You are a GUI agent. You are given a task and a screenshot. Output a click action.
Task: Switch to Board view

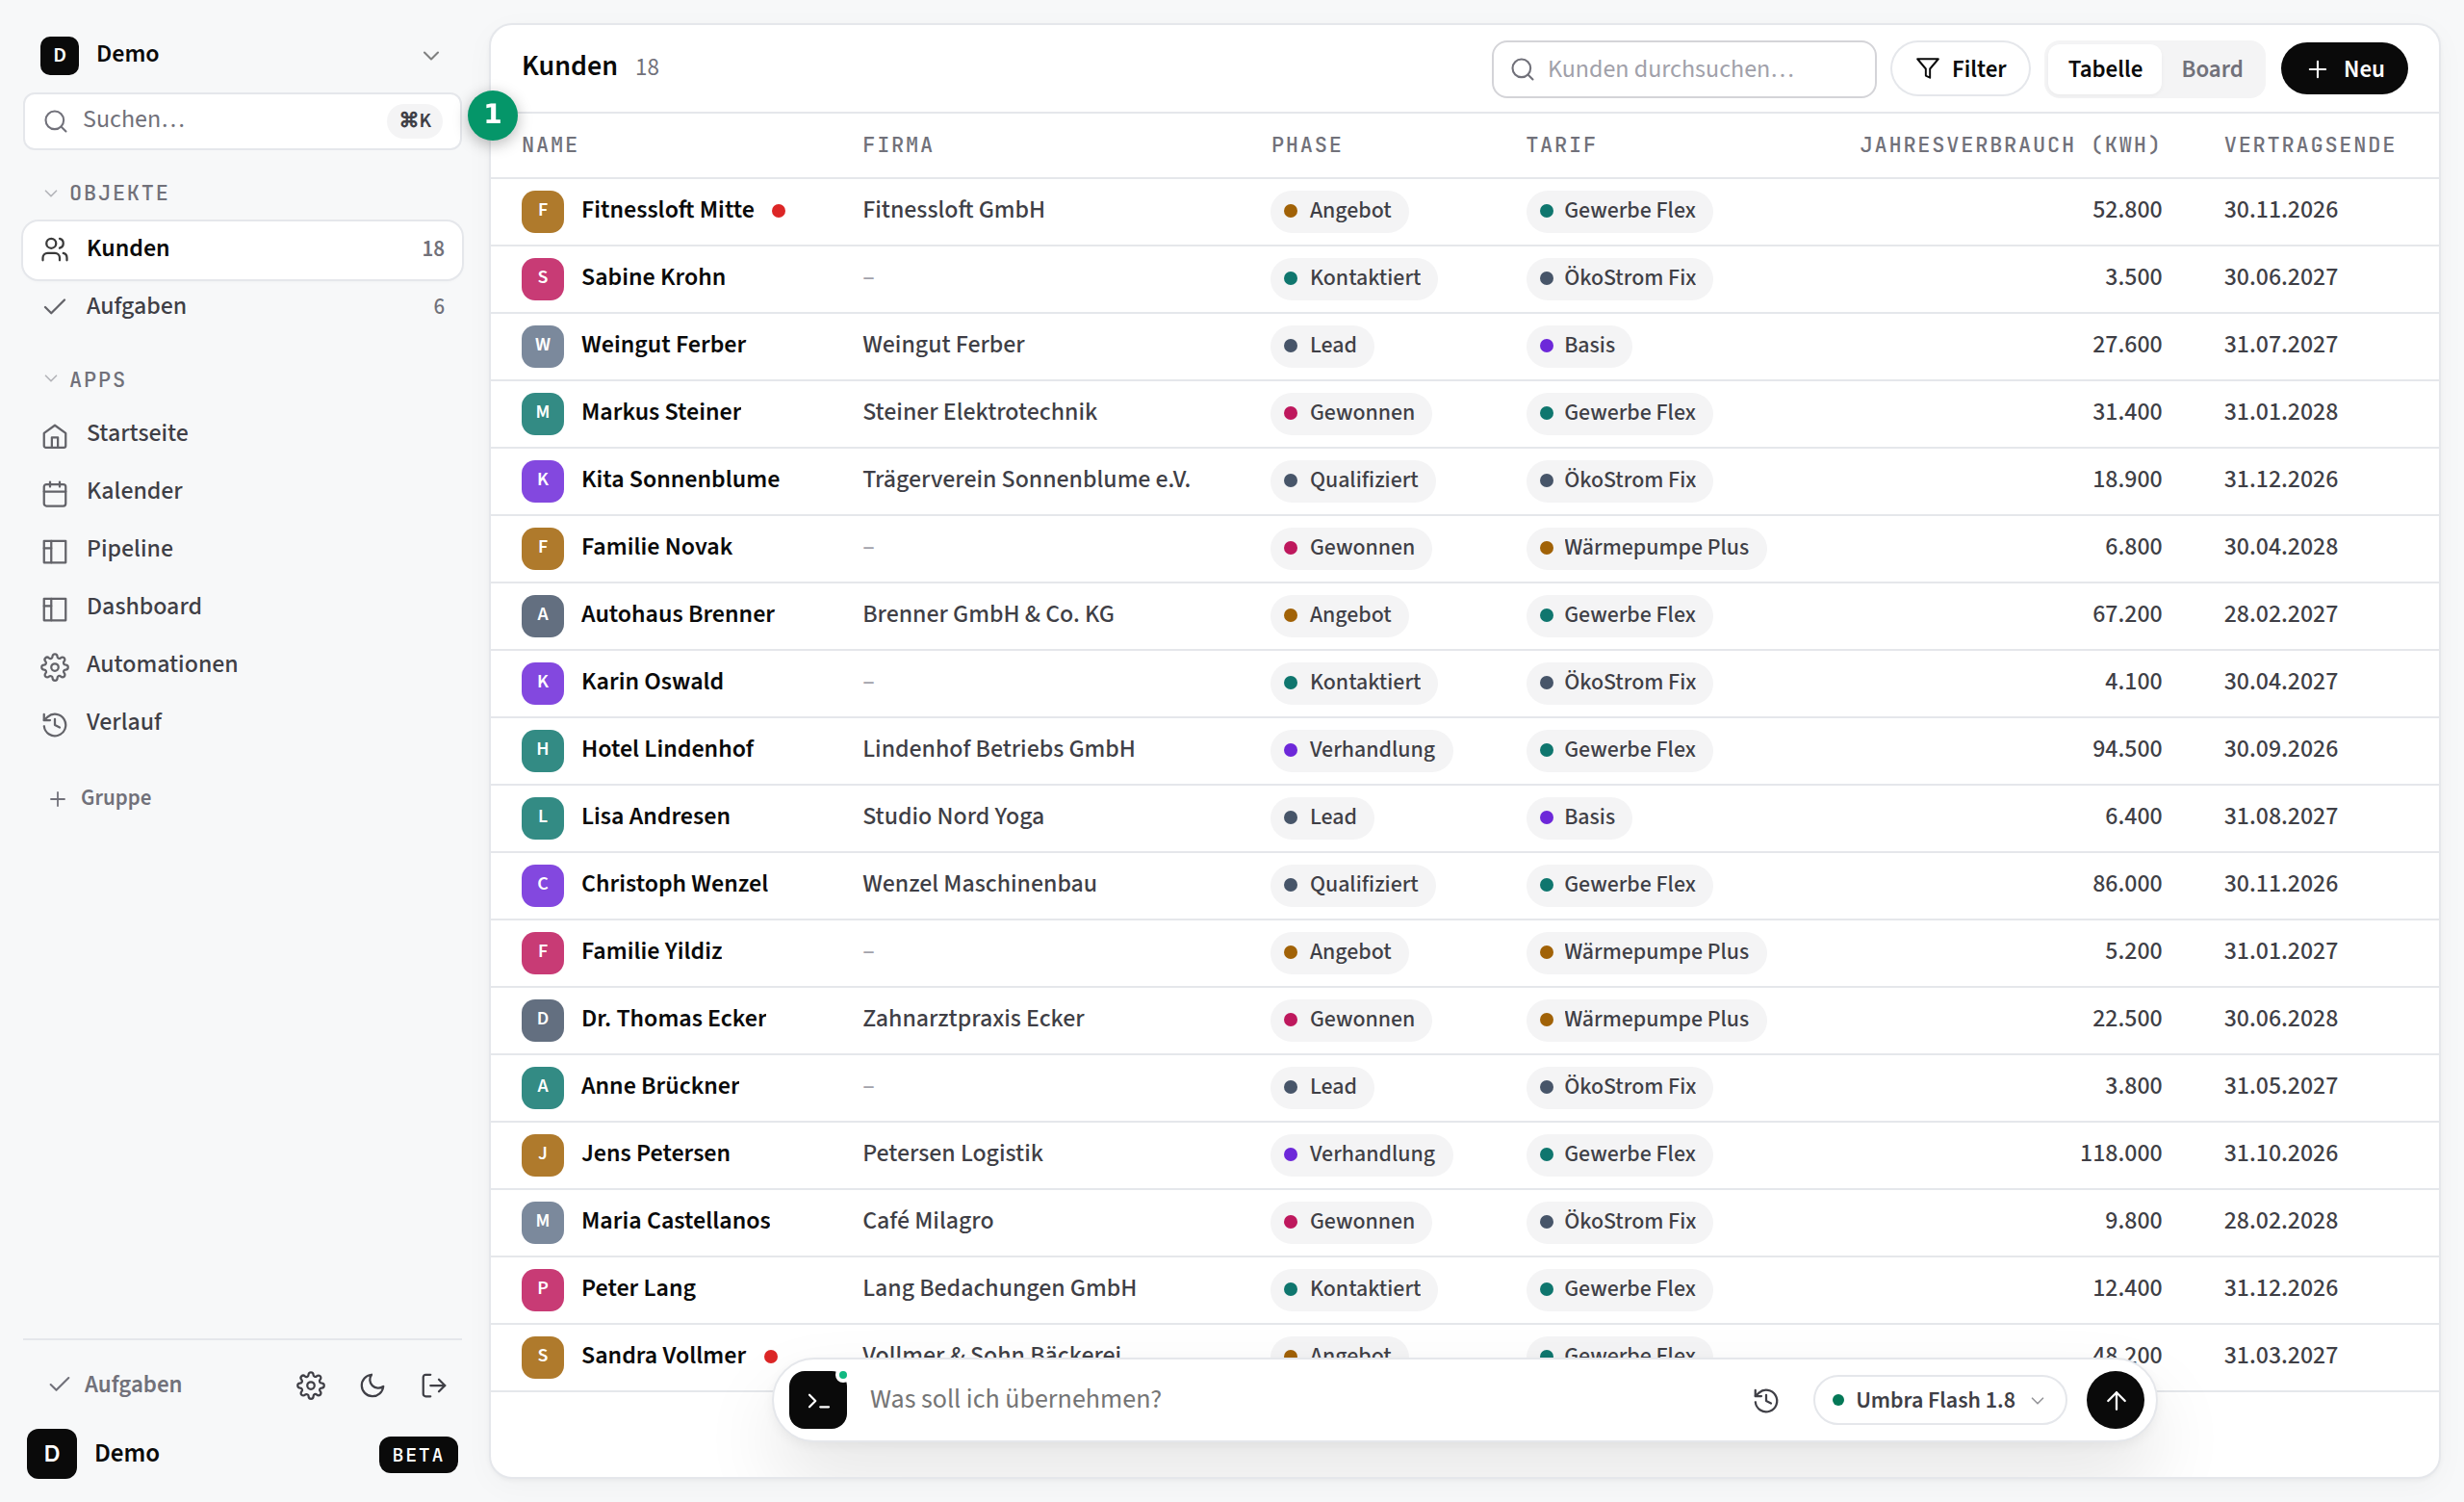click(x=2211, y=69)
